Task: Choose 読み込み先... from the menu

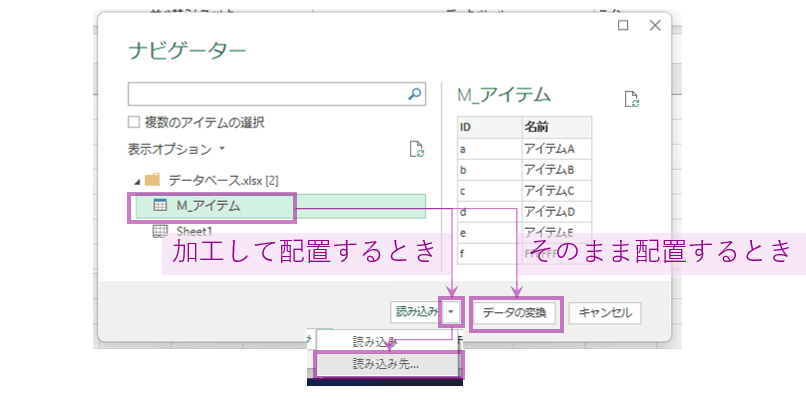Action: (x=386, y=364)
